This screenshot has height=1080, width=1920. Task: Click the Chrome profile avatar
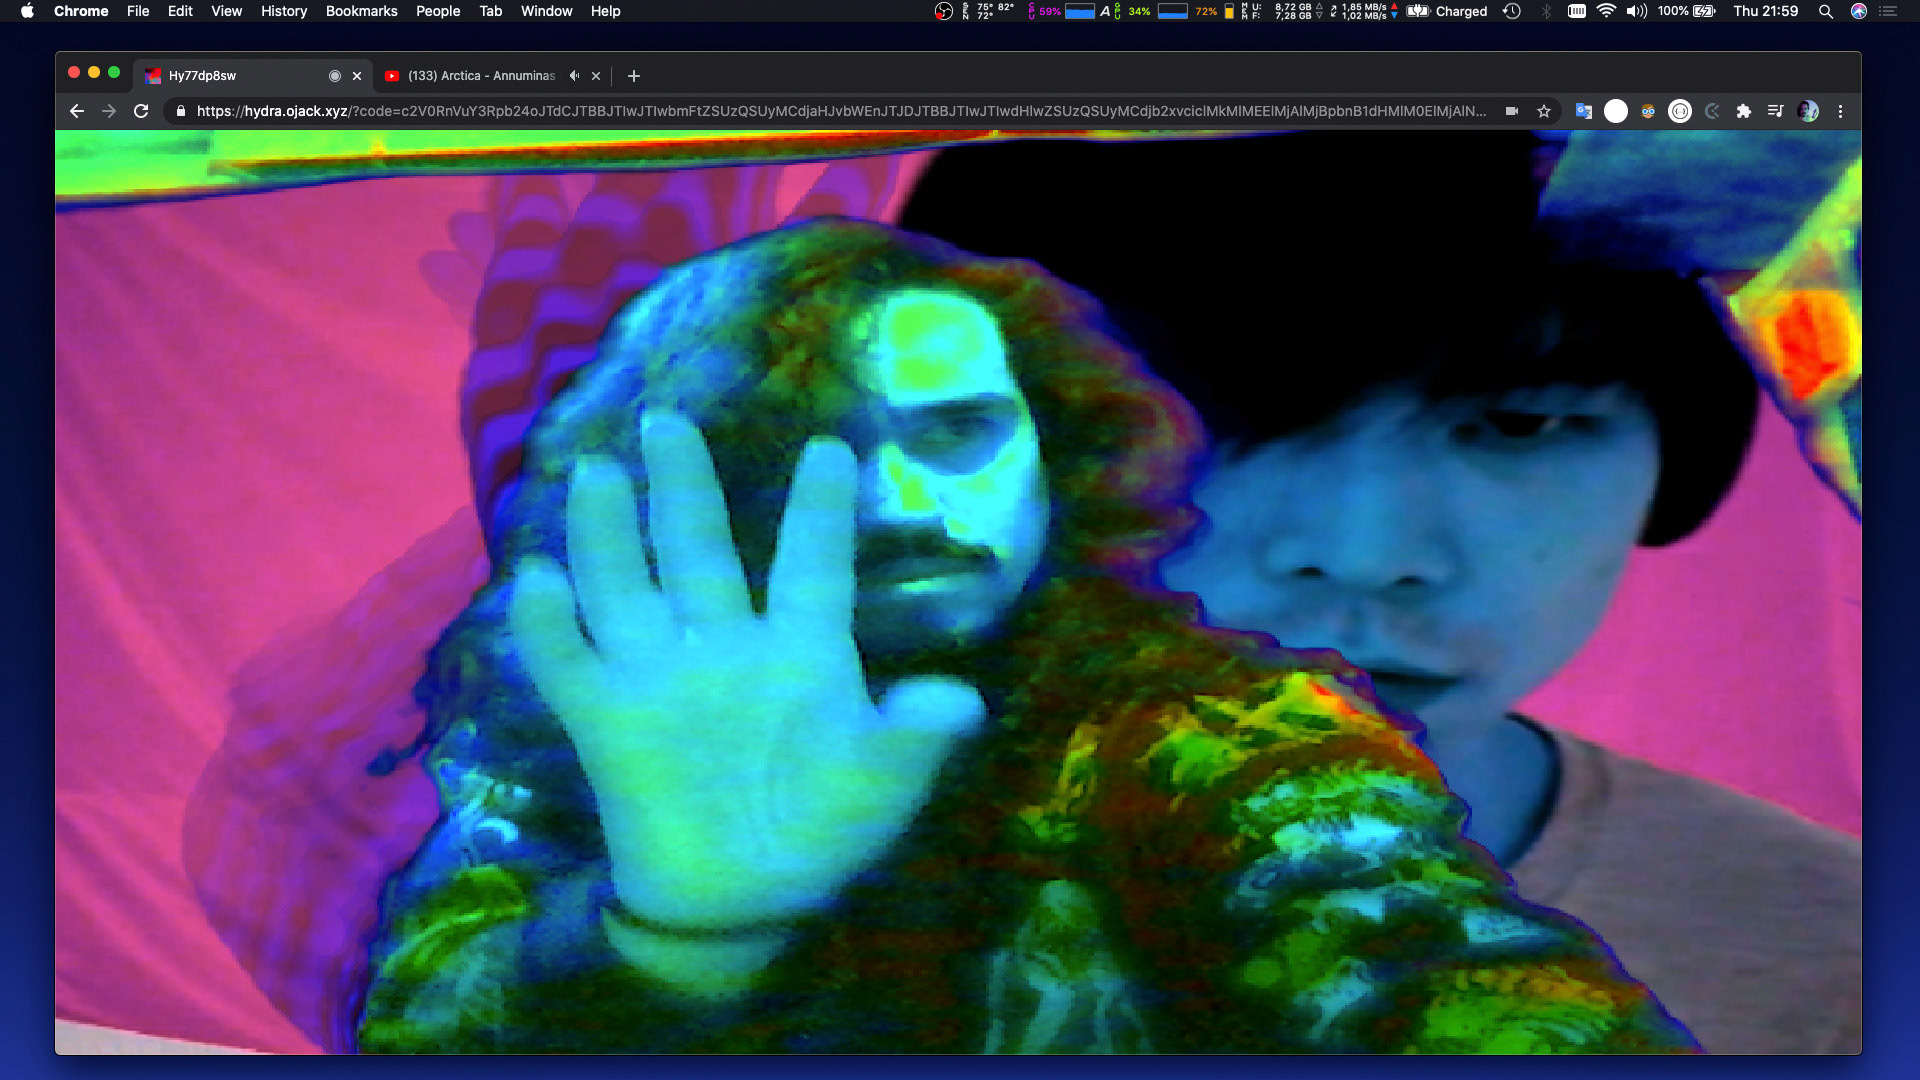click(1807, 111)
